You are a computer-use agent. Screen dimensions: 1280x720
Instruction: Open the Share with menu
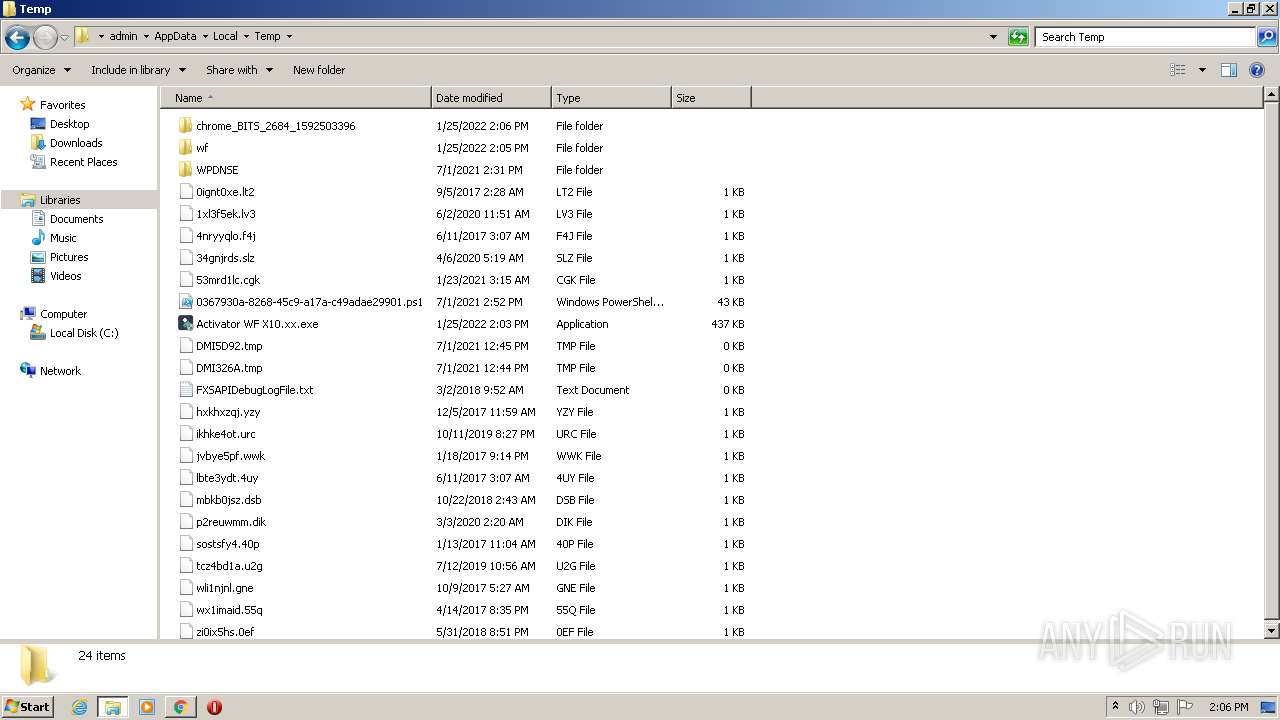click(x=239, y=70)
